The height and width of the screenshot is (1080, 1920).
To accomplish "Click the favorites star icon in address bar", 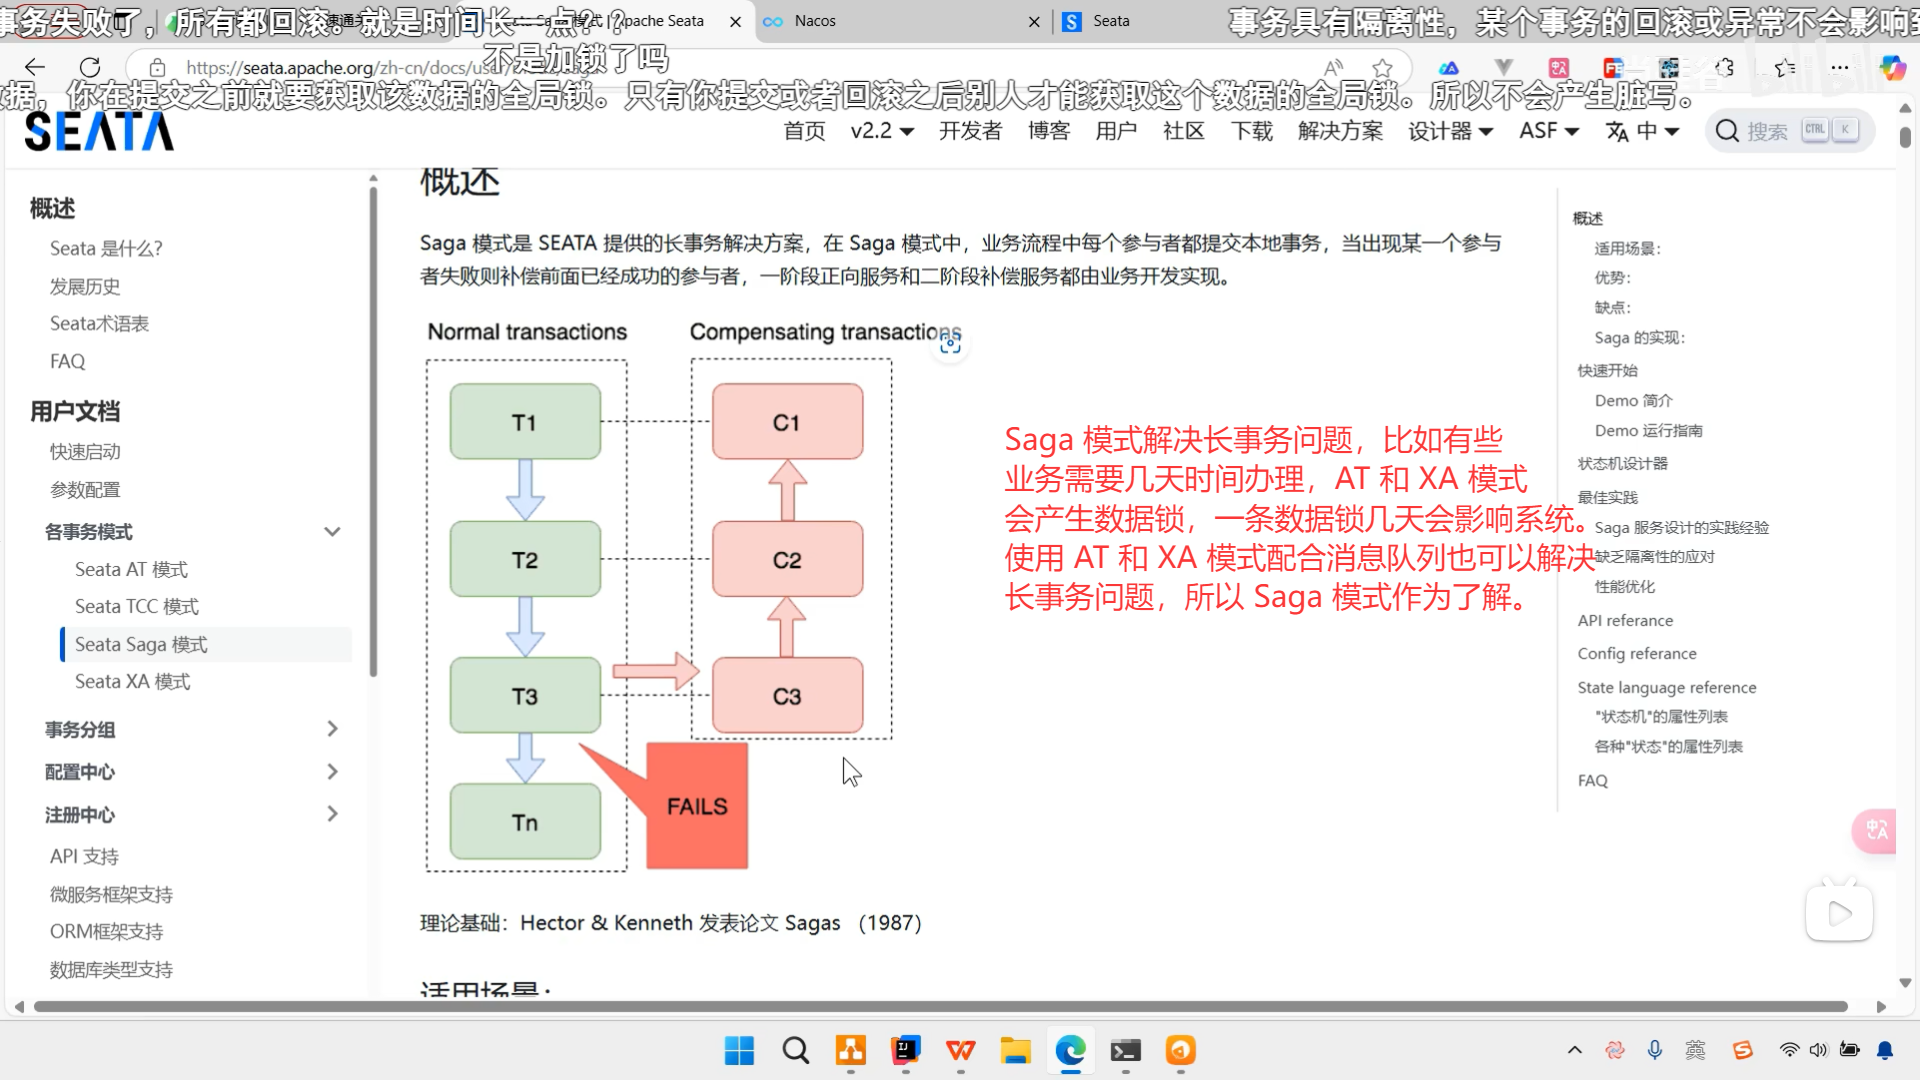I will tap(1382, 68).
